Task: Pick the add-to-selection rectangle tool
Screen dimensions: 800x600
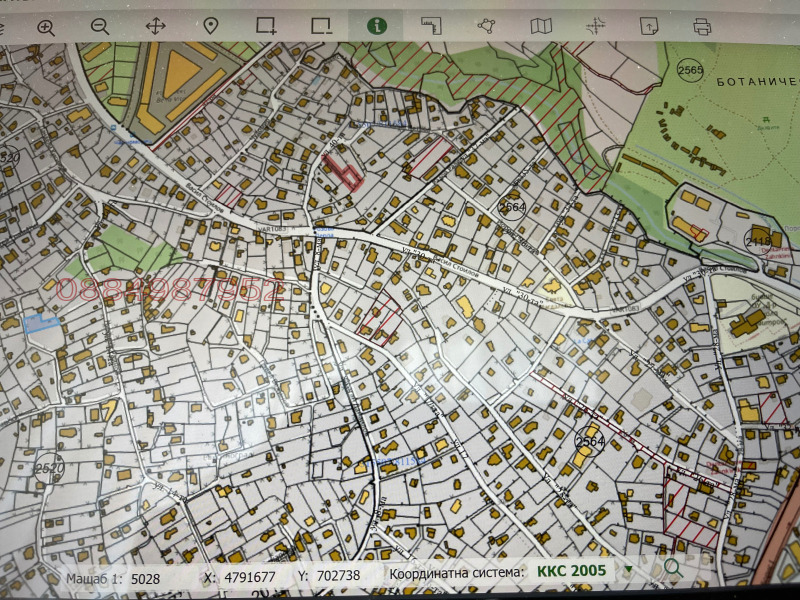Action: (266, 25)
